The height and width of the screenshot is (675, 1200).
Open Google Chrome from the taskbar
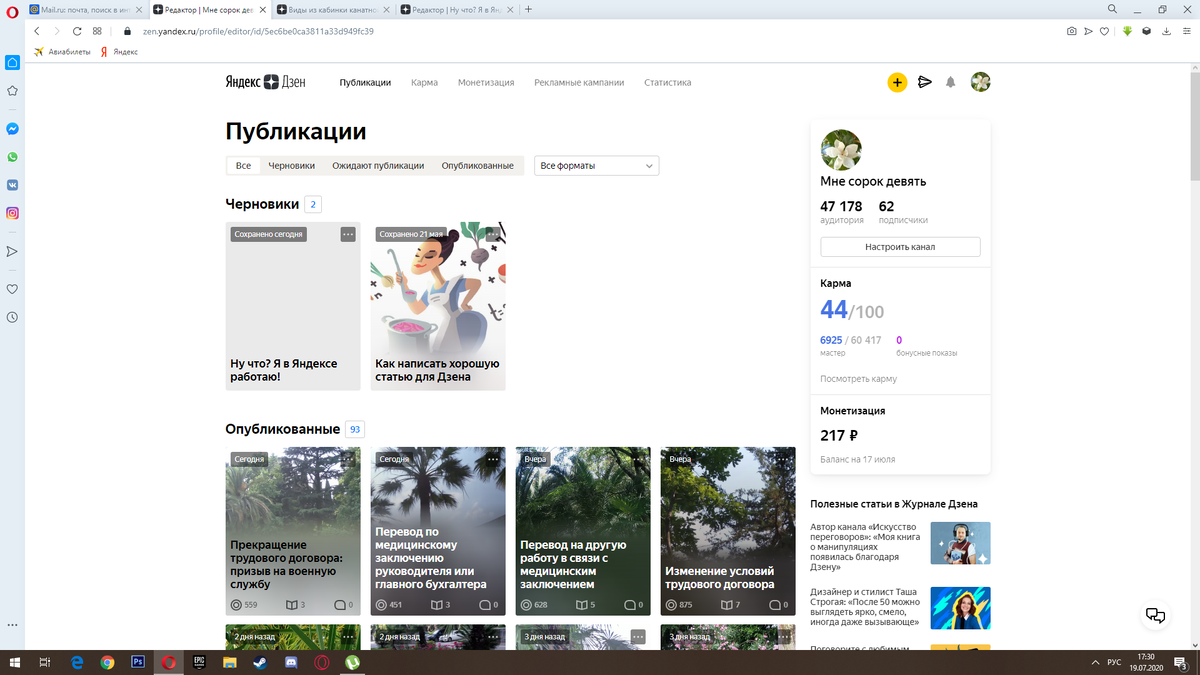(x=107, y=662)
